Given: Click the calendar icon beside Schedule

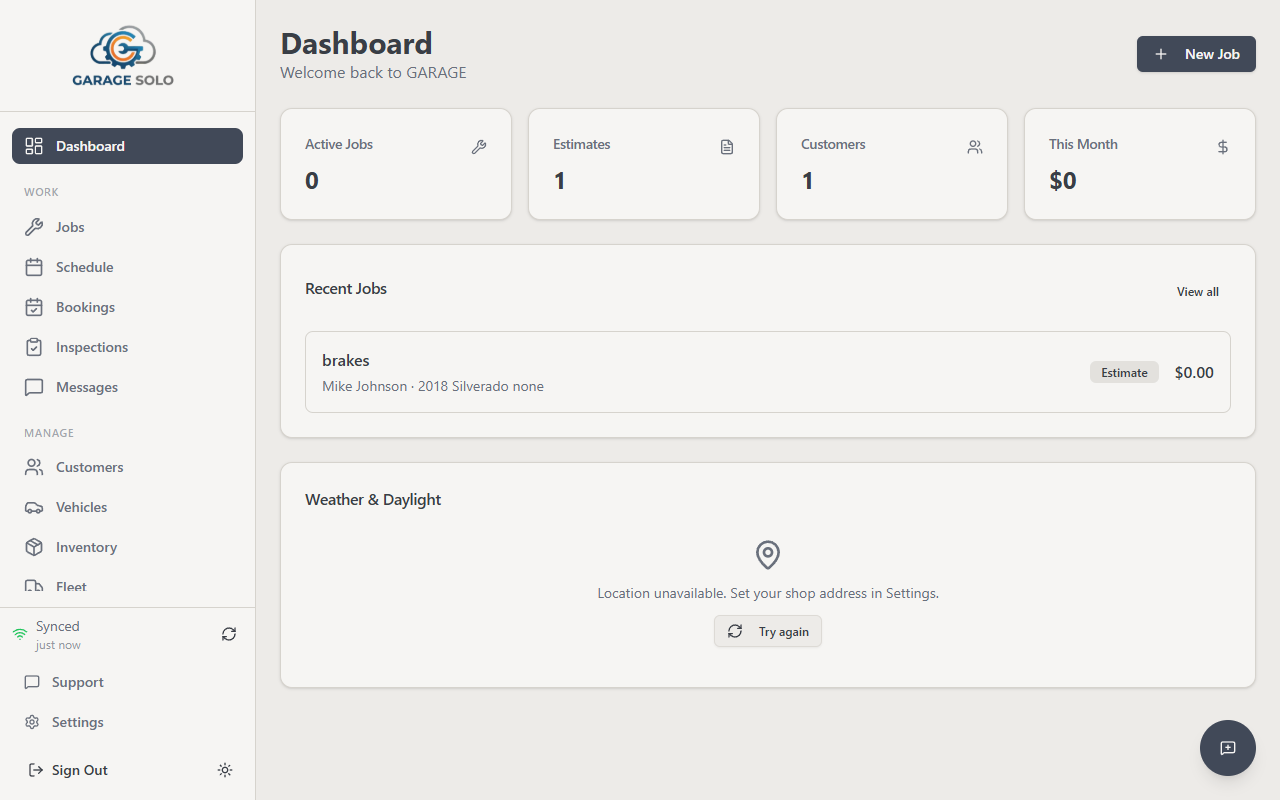Looking at the screenshot, I should coord(34,267).
